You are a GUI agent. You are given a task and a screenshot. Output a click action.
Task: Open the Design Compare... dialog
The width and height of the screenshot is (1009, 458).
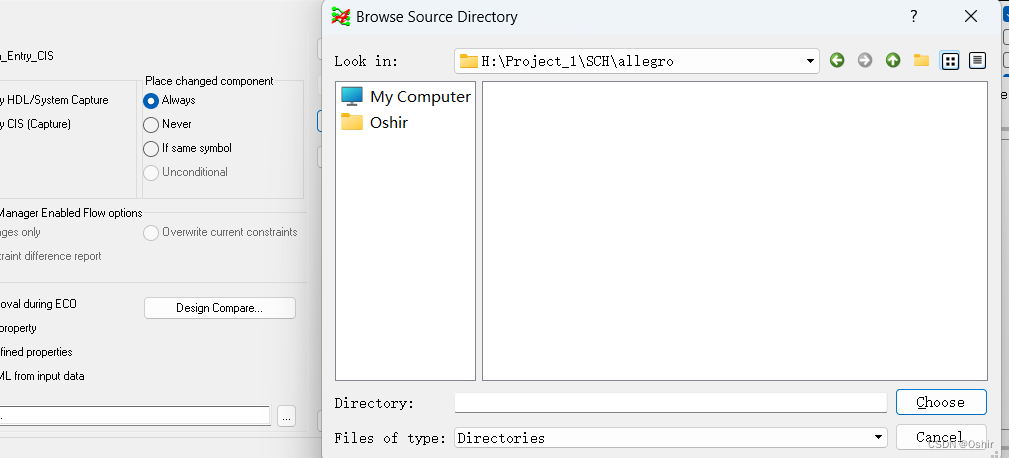220,308
